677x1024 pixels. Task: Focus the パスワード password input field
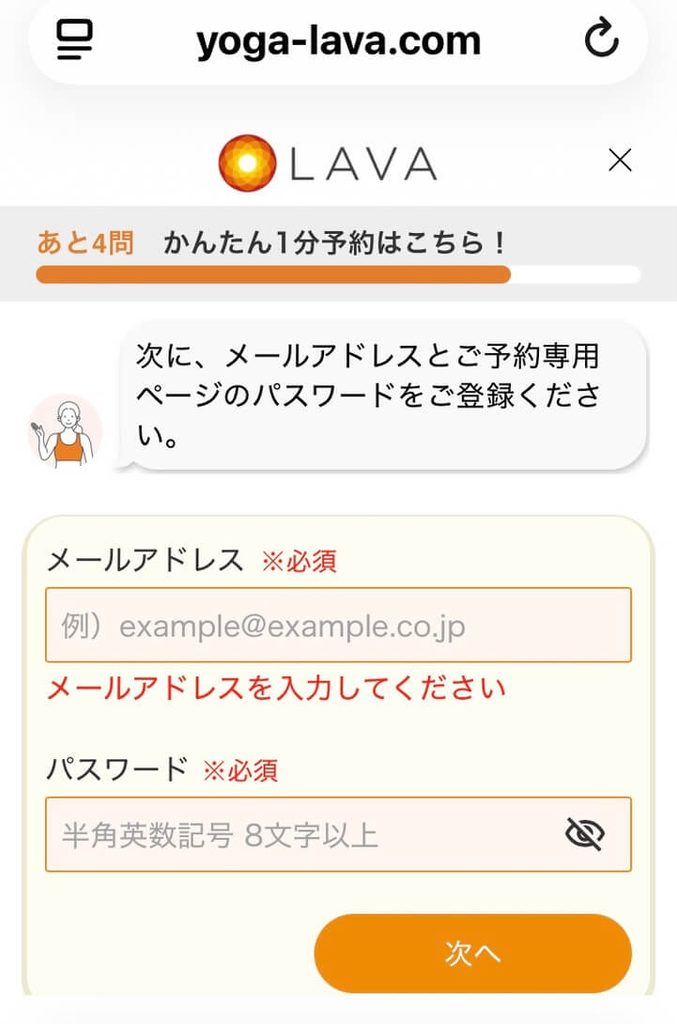click(x=338, y=834)
